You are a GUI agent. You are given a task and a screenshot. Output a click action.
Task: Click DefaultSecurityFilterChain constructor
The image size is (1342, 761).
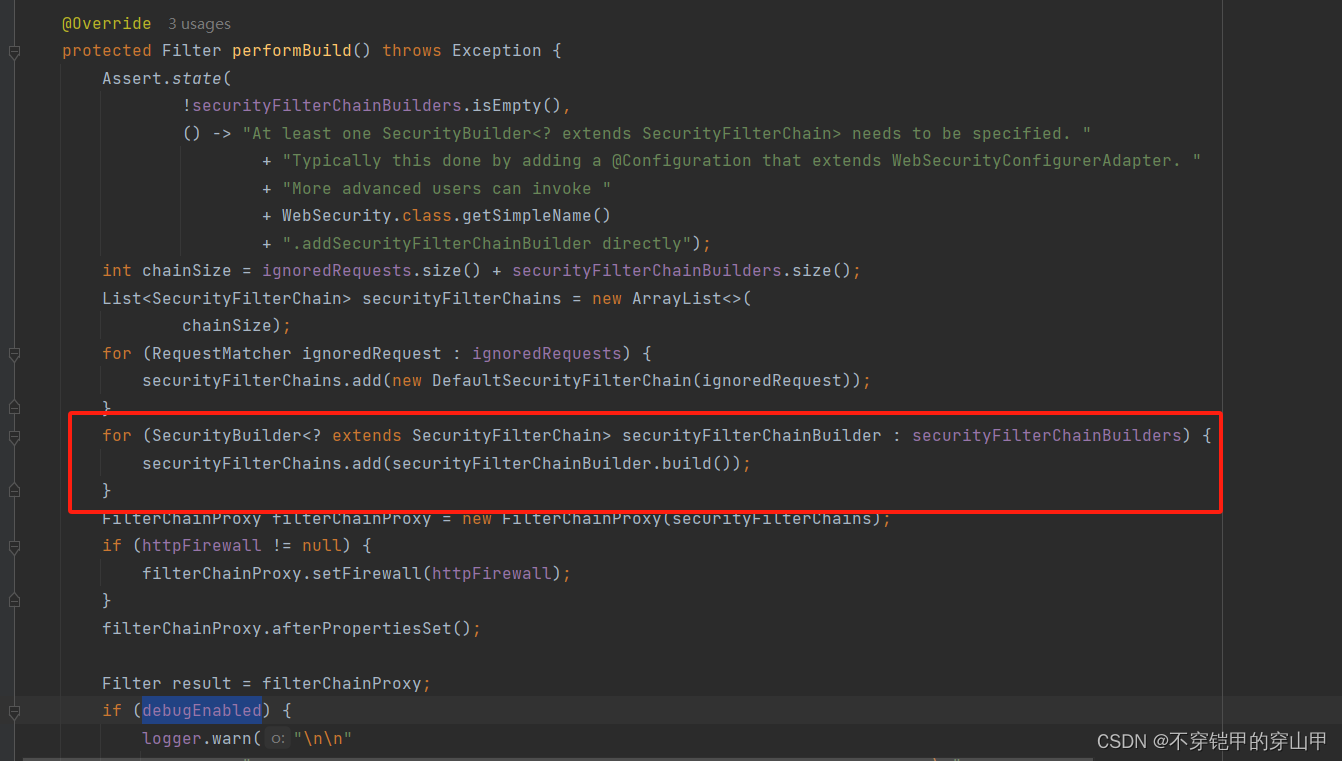(562, 380)
